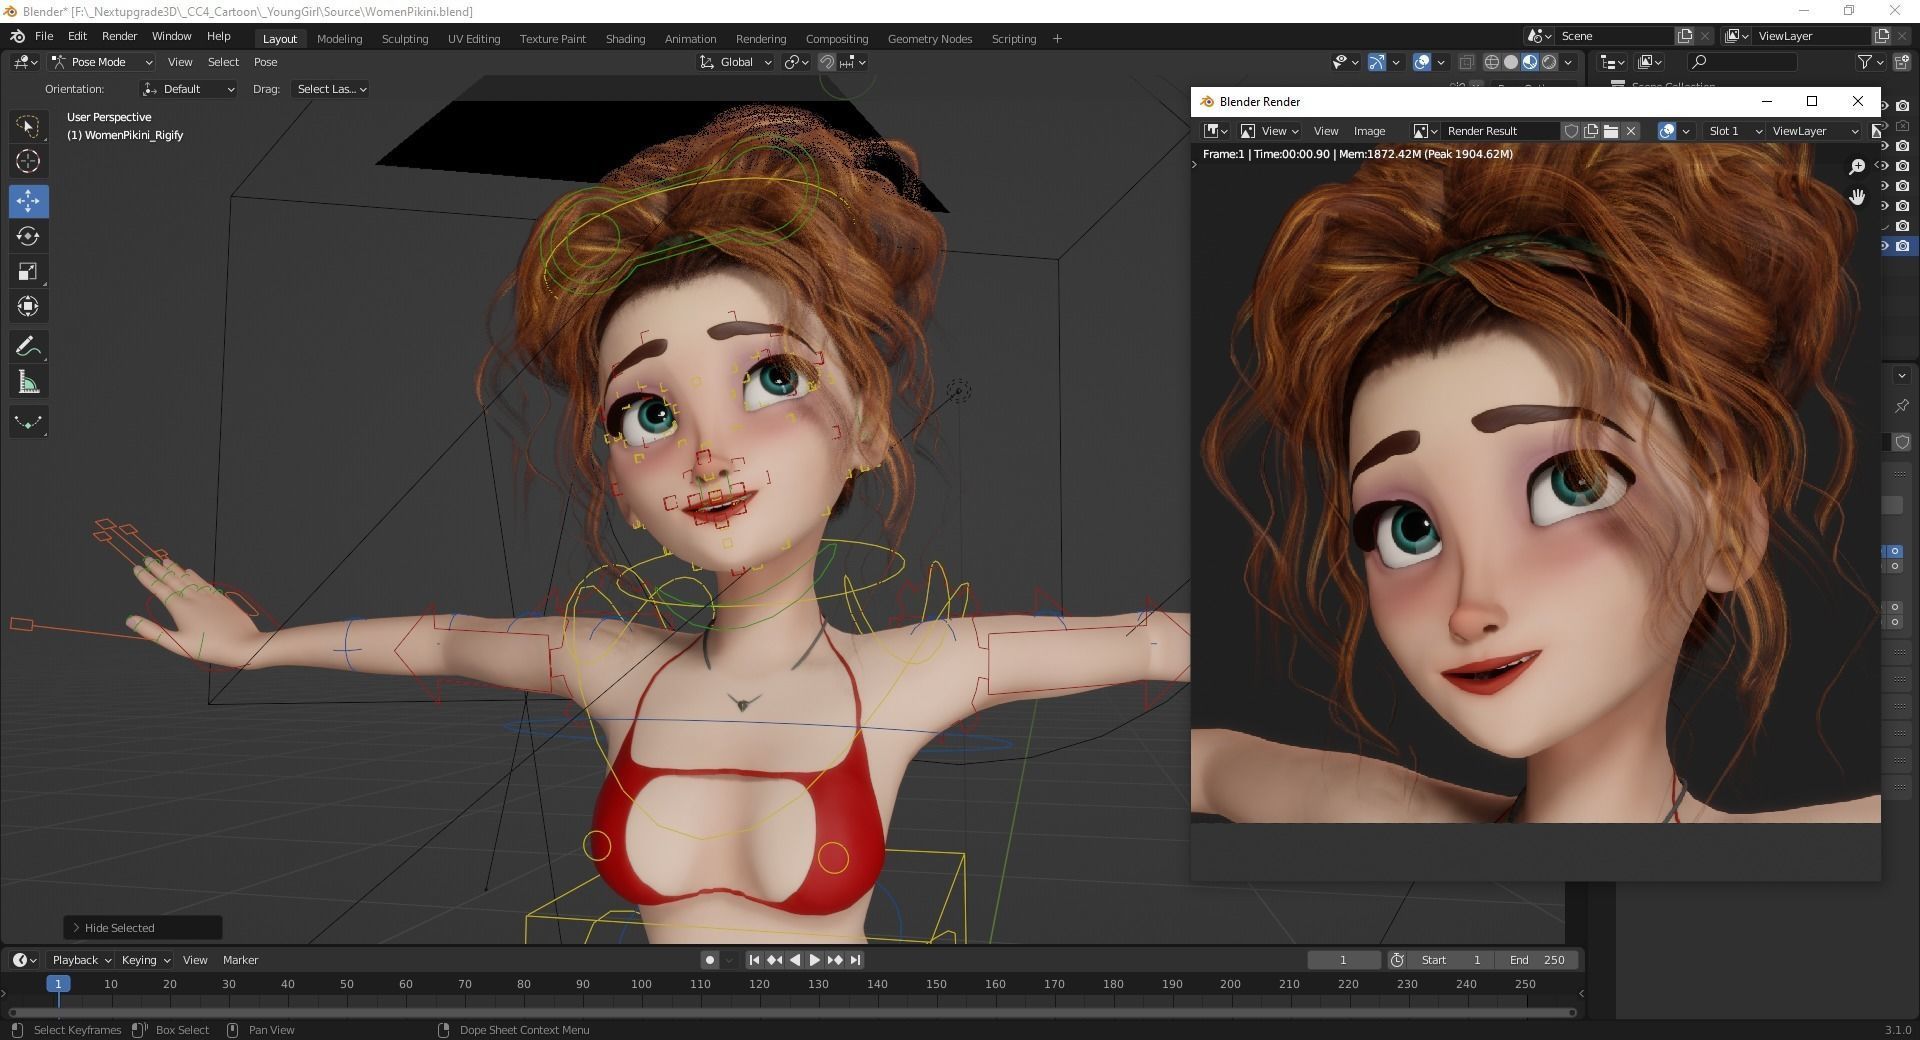Jump to the next keyframe
The height and width of the screenshot is (1040, 1920).
tap(835, 960)
